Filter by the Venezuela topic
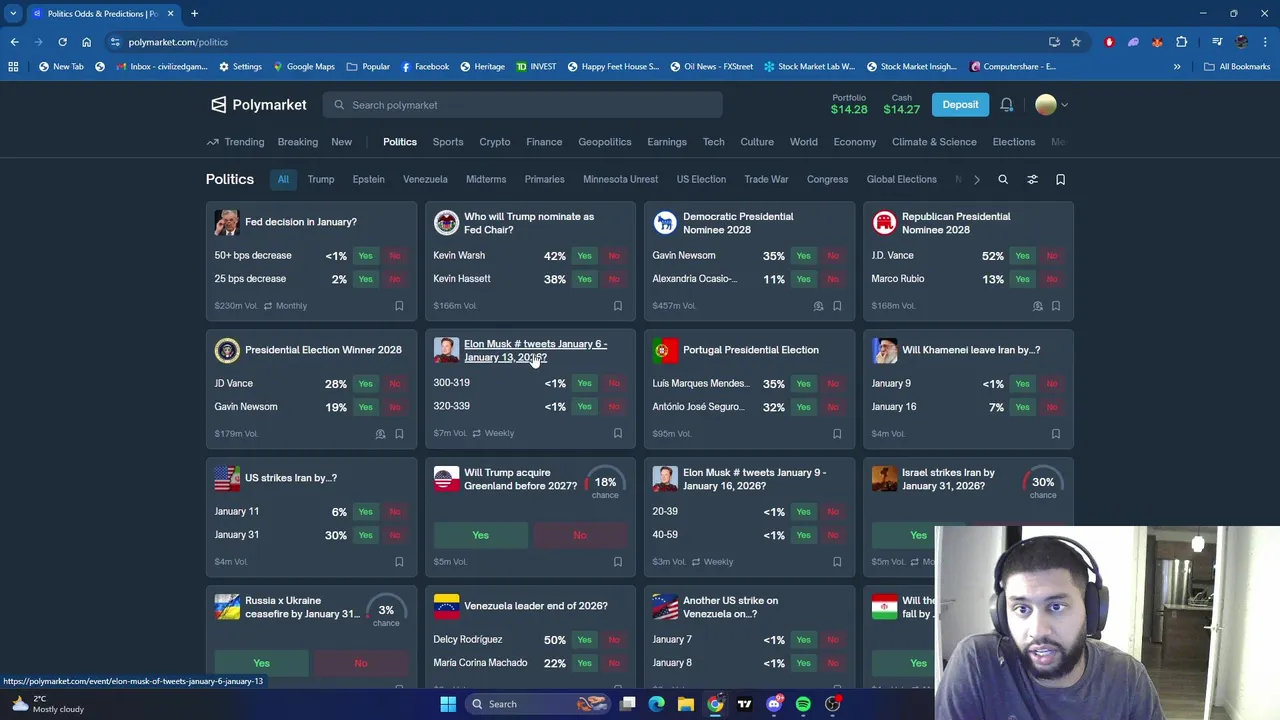The width and height of the screenshot is (1280, 720). pos(425,180)
